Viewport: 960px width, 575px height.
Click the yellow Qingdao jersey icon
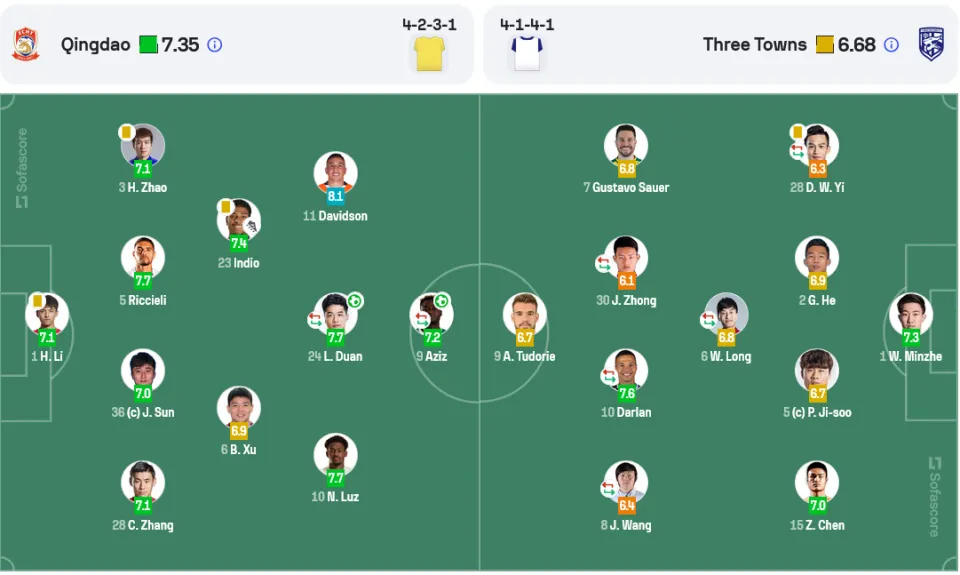[429, 53]
